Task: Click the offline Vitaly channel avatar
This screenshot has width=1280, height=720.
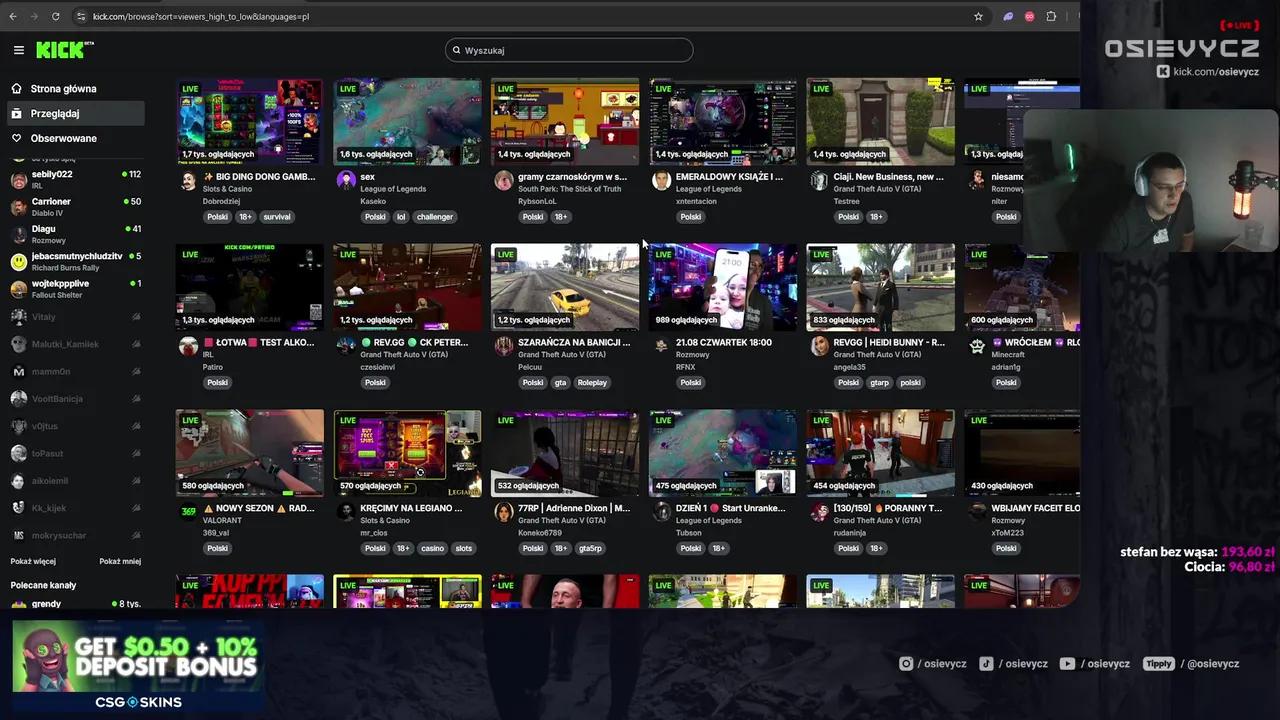Action: point(18,317)
